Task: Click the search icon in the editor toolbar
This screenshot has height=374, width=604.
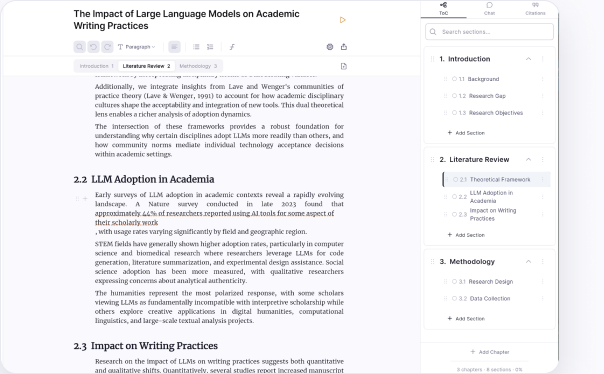Action: click(79, 47)
